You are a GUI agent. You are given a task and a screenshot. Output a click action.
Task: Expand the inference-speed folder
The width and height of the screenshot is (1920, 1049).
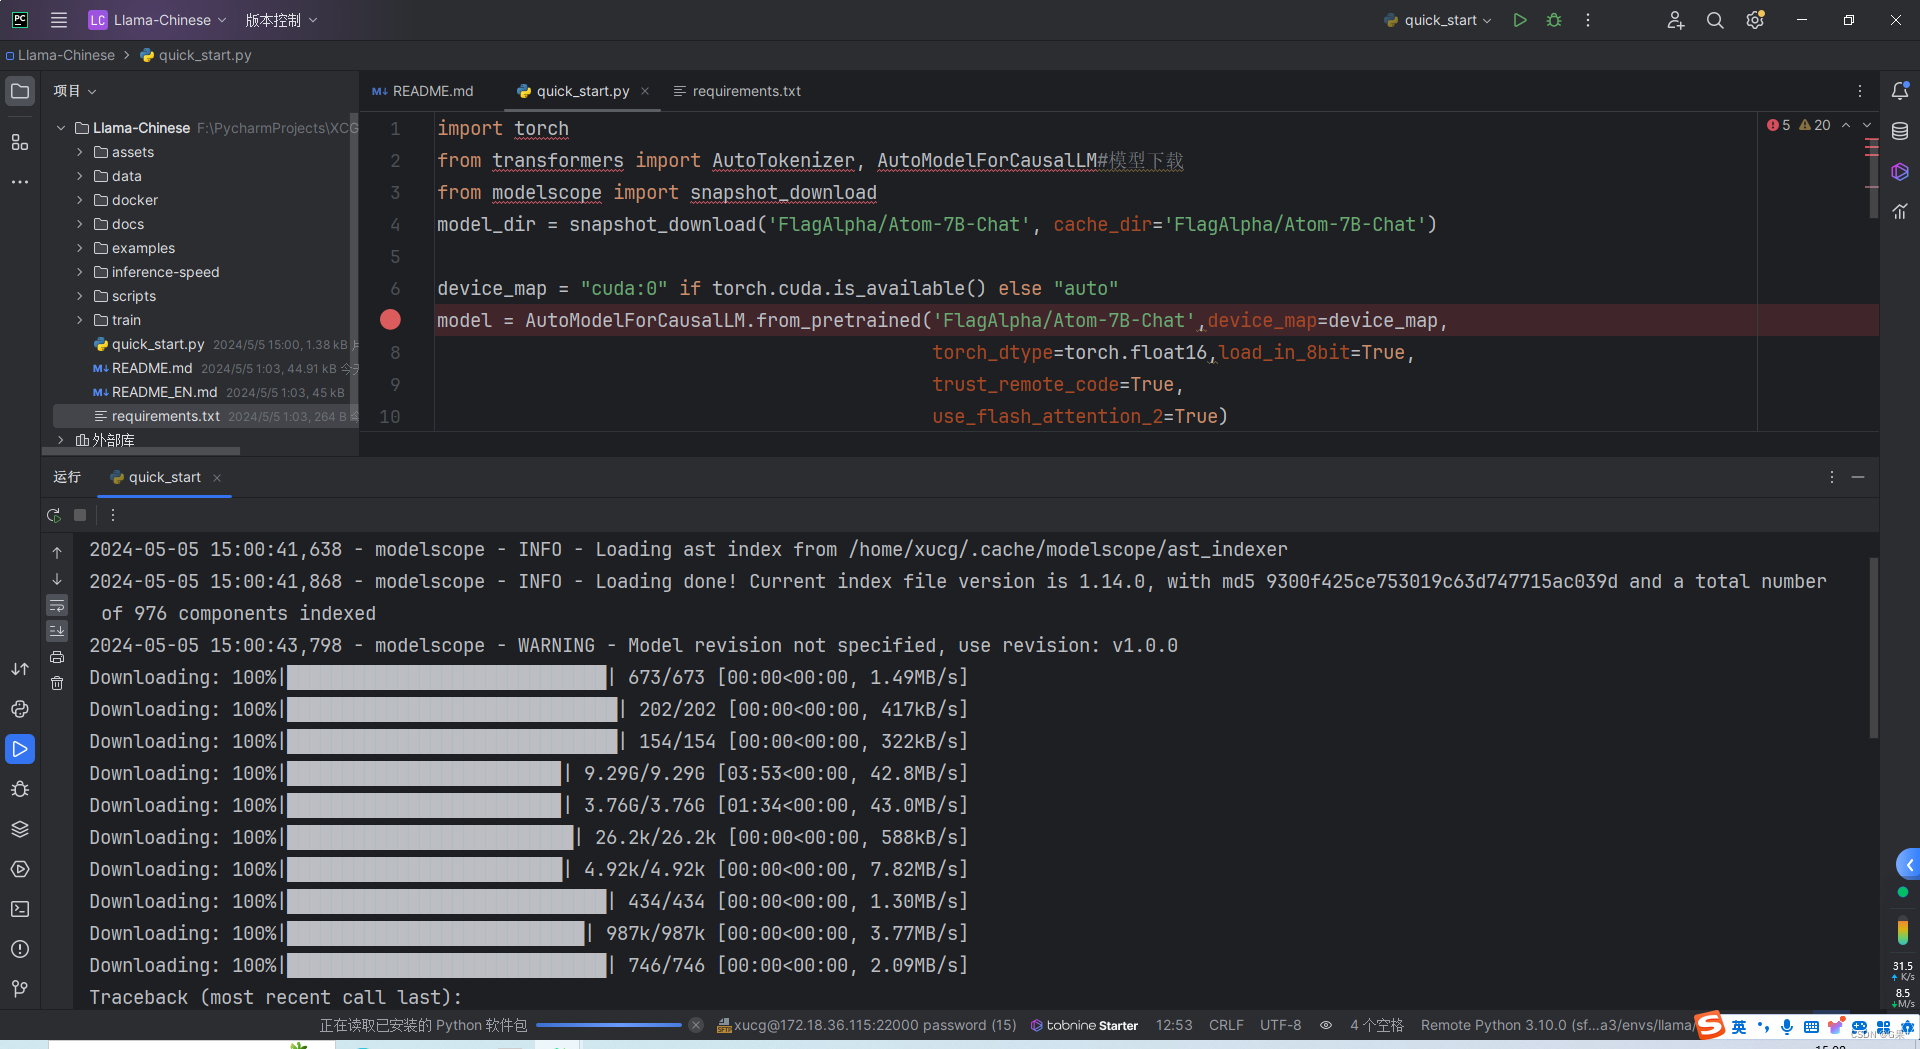point(80,272)
